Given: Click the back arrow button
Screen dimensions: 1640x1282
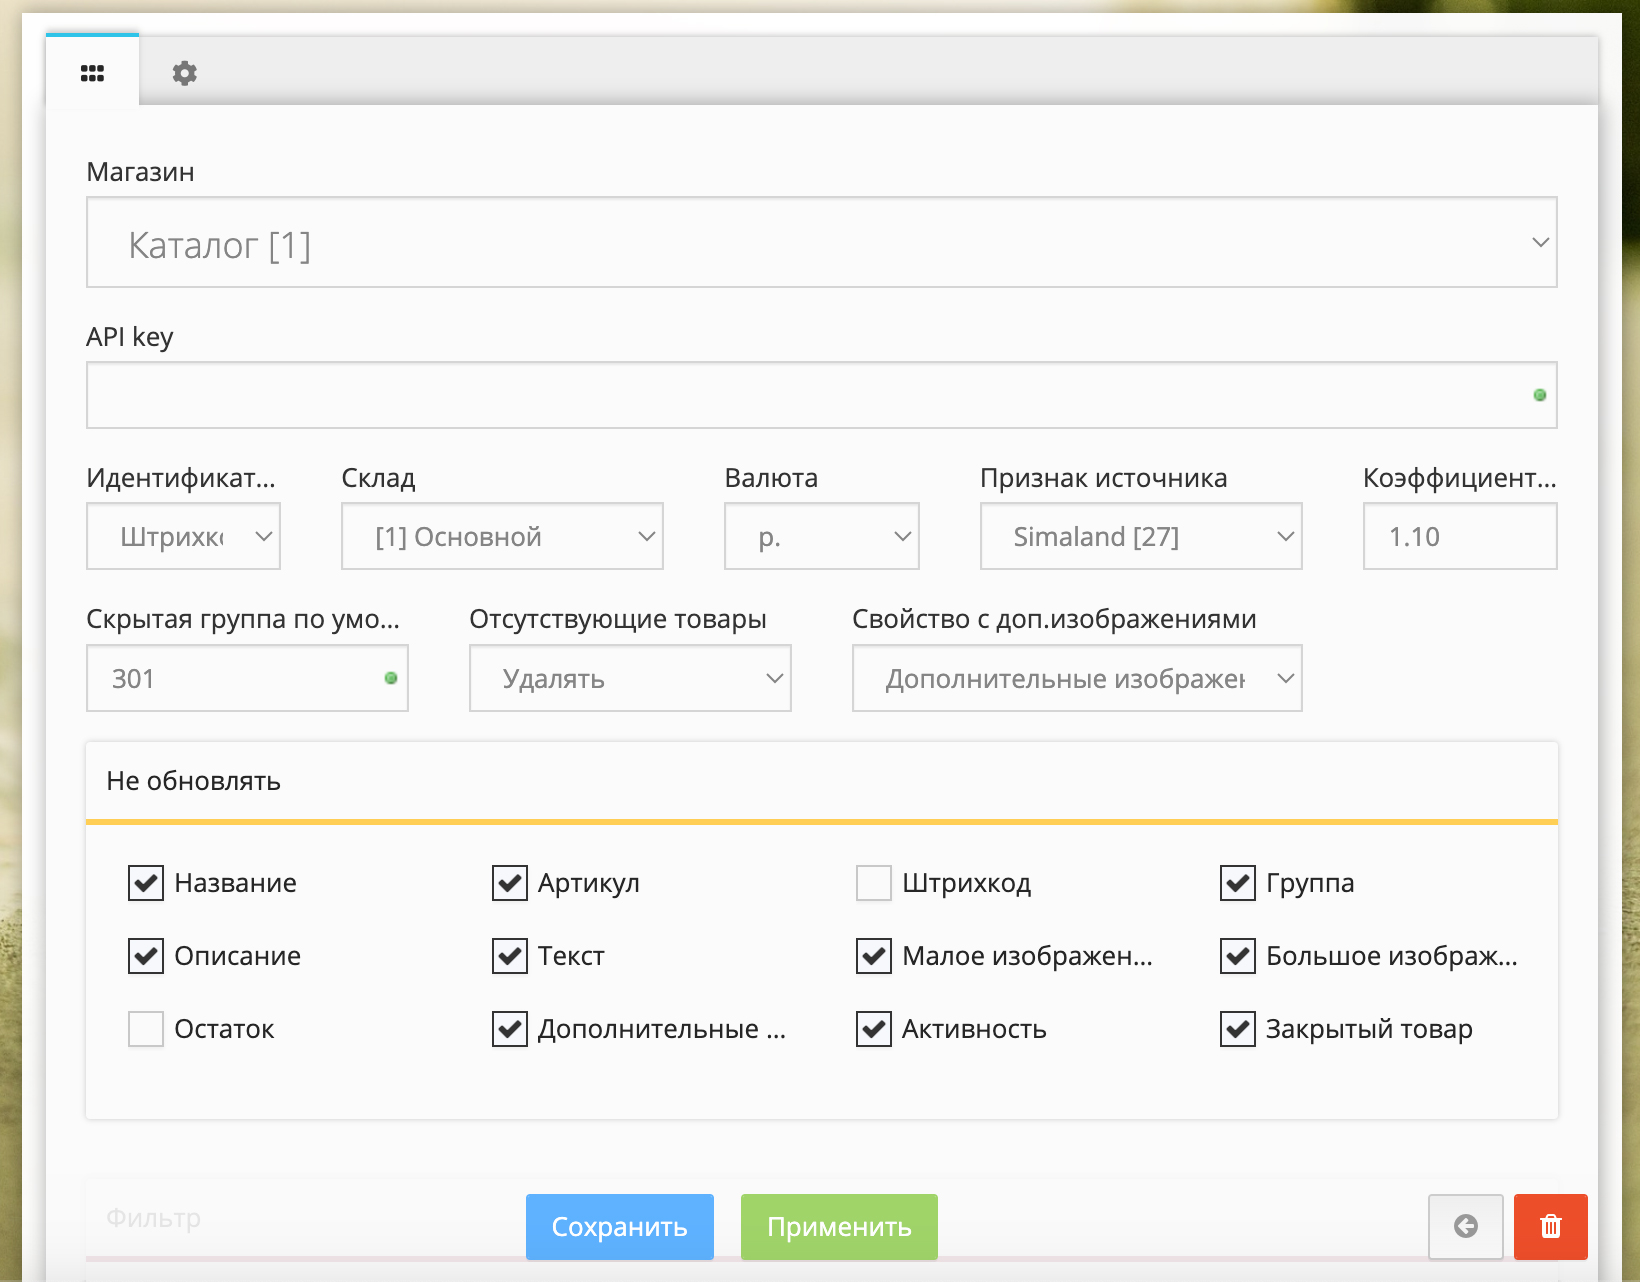Looking at the screenshot, I should 1465,1226.
